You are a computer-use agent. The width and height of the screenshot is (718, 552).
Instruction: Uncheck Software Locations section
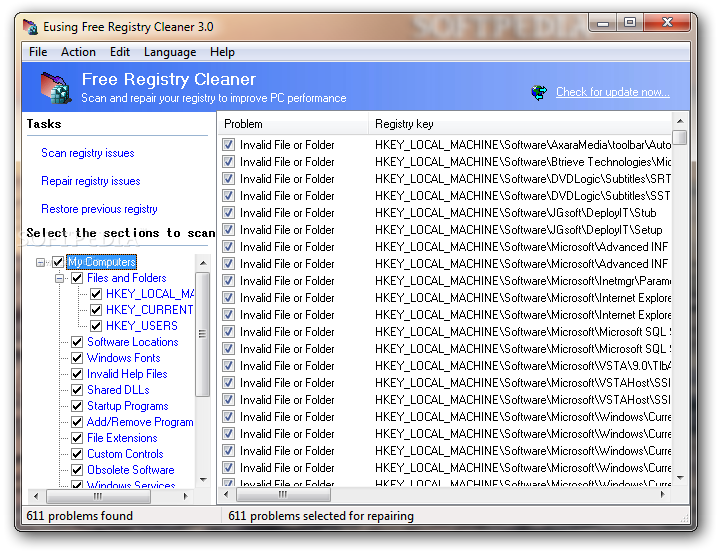tap(77, 342)
